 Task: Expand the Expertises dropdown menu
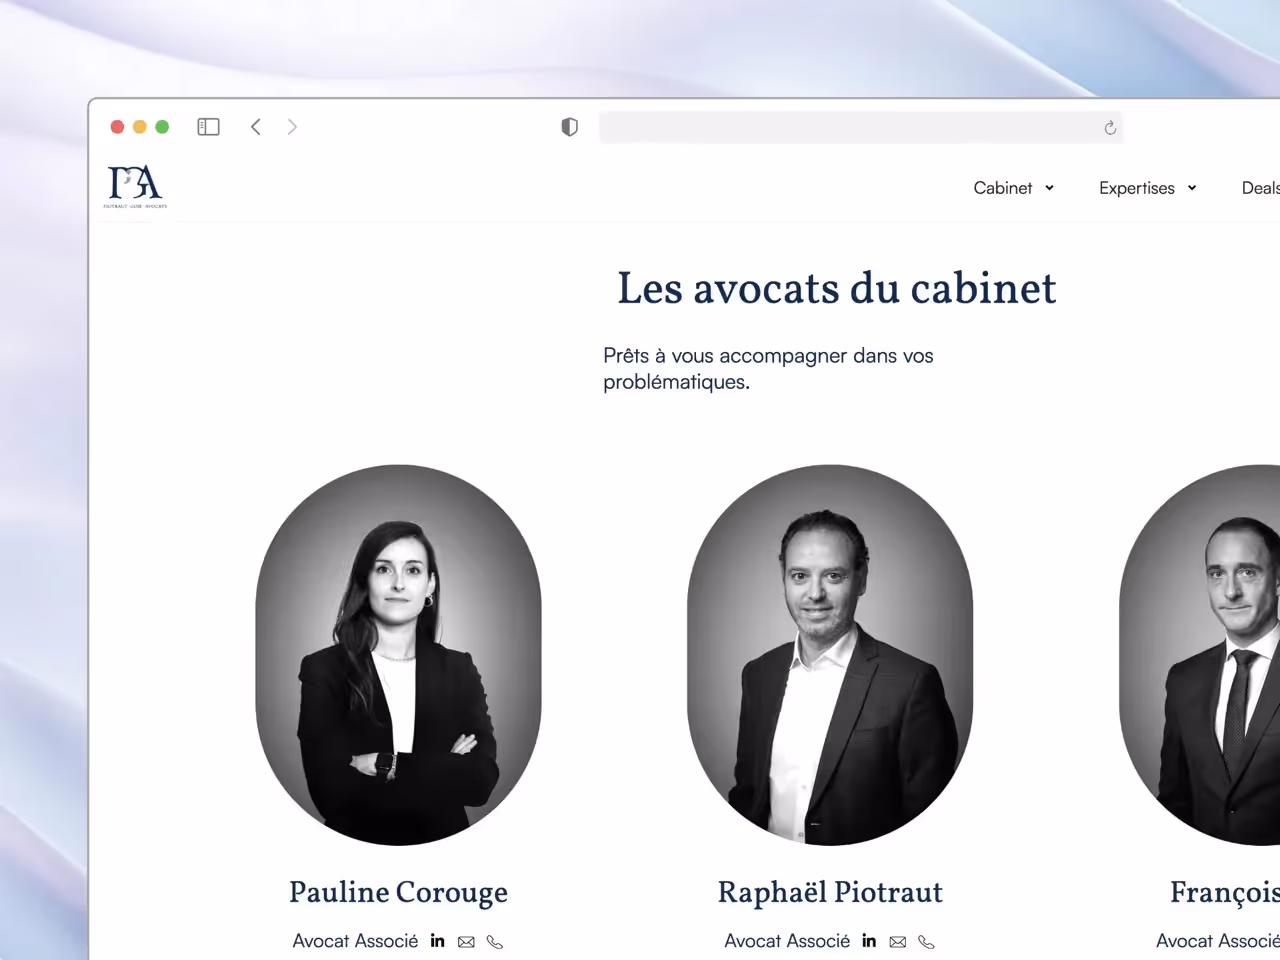tap(1147, 188)
